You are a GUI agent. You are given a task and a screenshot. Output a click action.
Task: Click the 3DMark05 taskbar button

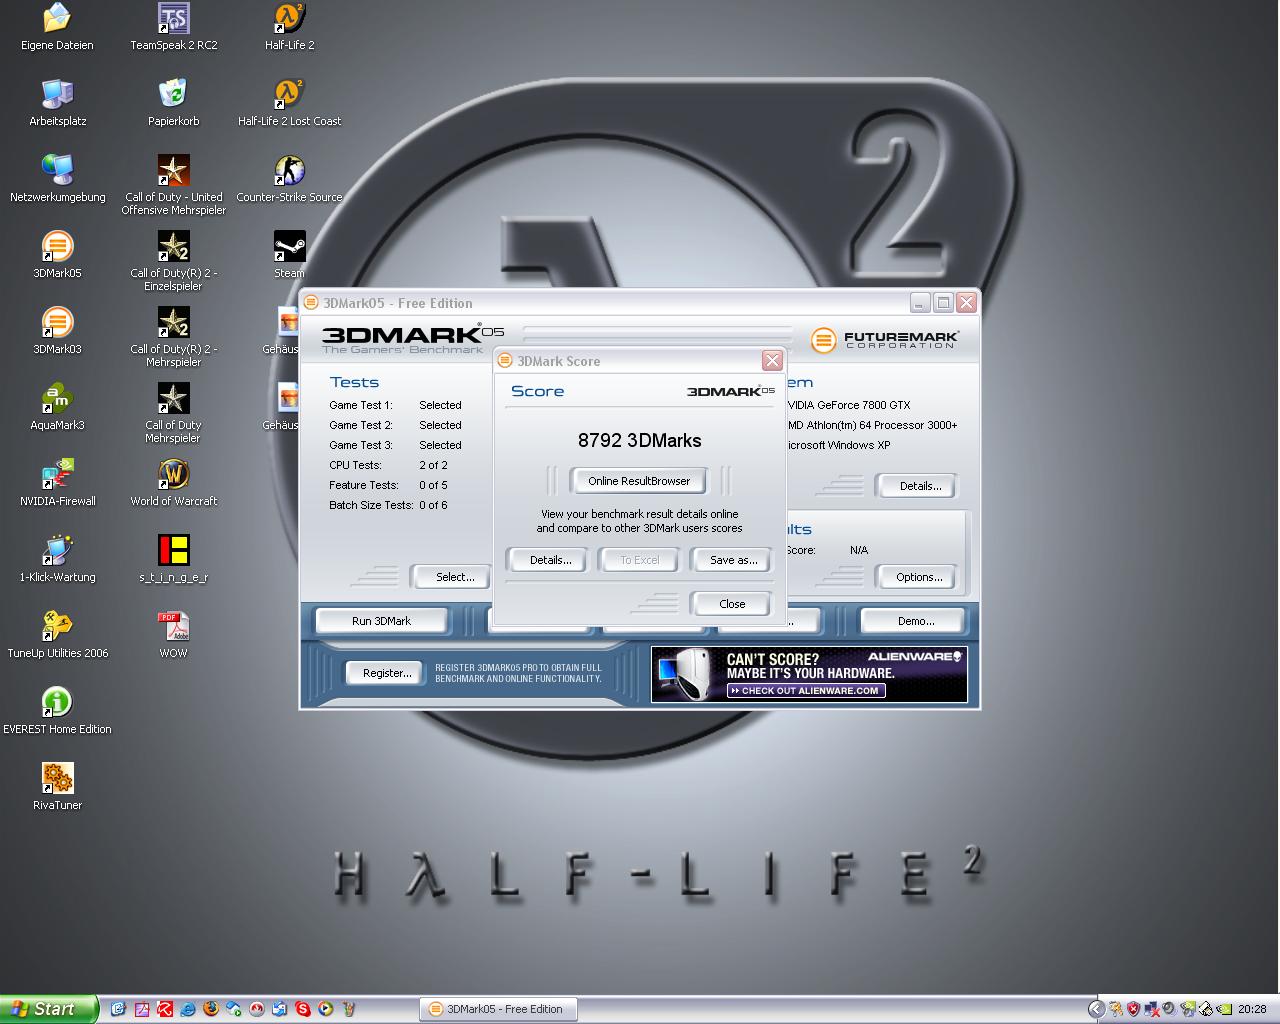(498, 1009)
